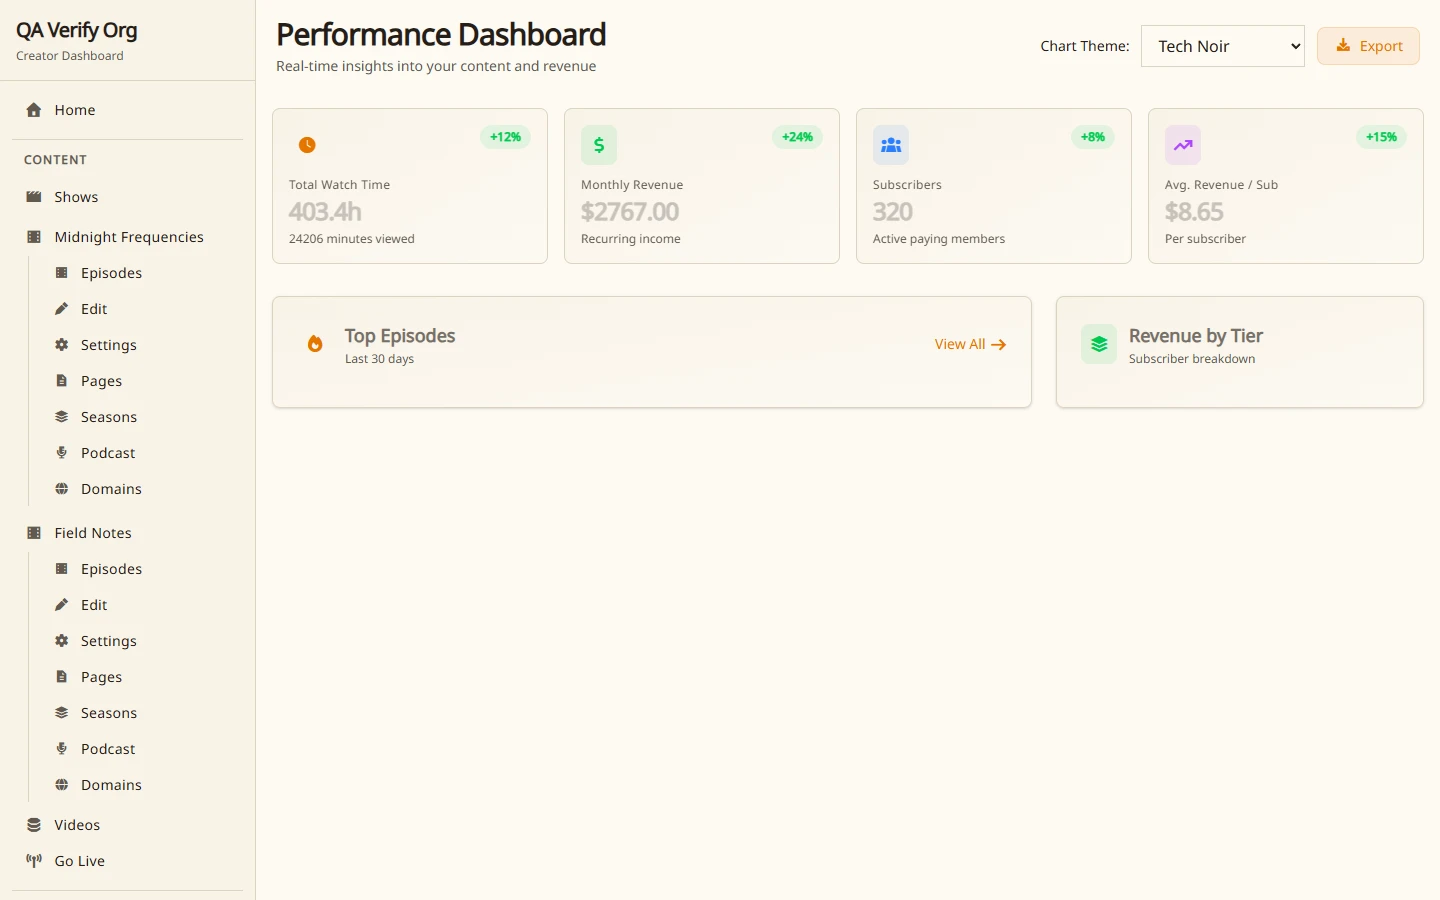Screen dimensions: 1440x900
Task: Open Settings label under Midnight Frequencies
Action: (109, 345)
